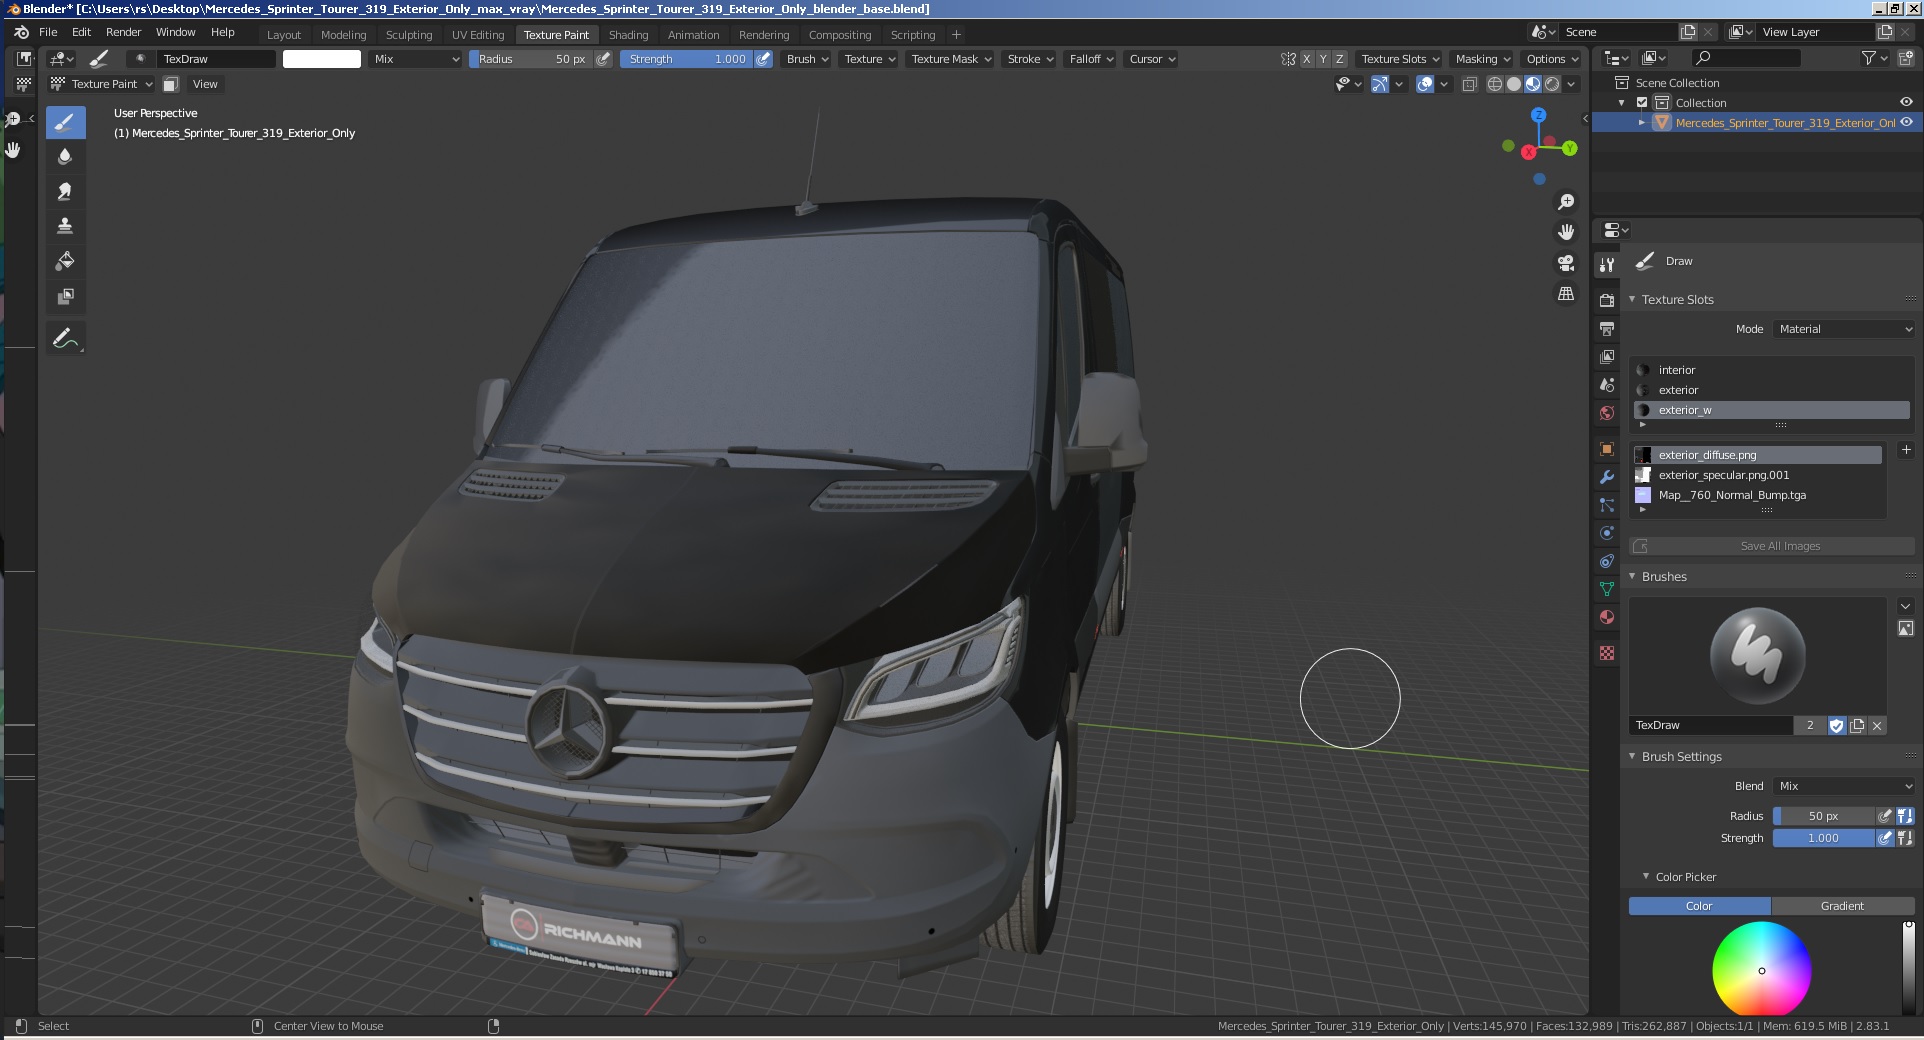Screen dimensions: 1924x1040
Task: Add new collection in outliner
Action: tap(1906, 59)
